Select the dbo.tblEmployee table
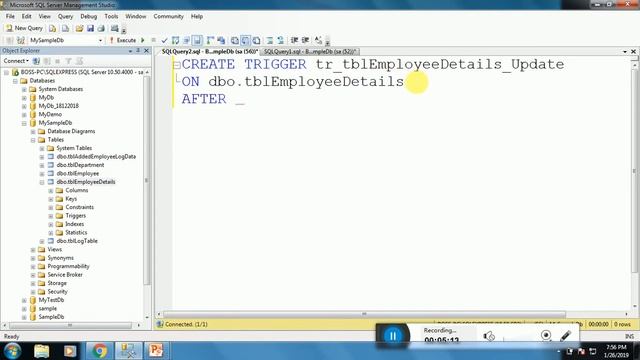This screenshot has height=360, width=640. coord(78,173)
